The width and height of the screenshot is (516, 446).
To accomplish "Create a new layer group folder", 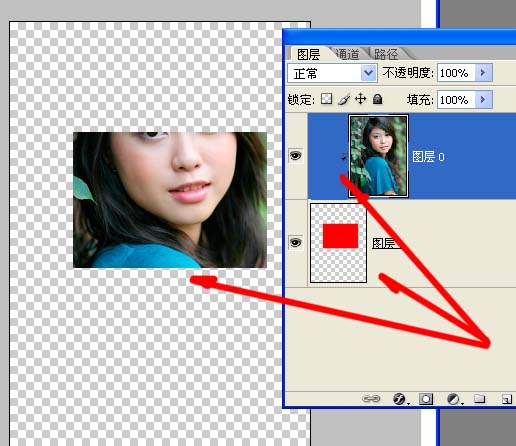I will pyautogui.click(x=479, y=398).
